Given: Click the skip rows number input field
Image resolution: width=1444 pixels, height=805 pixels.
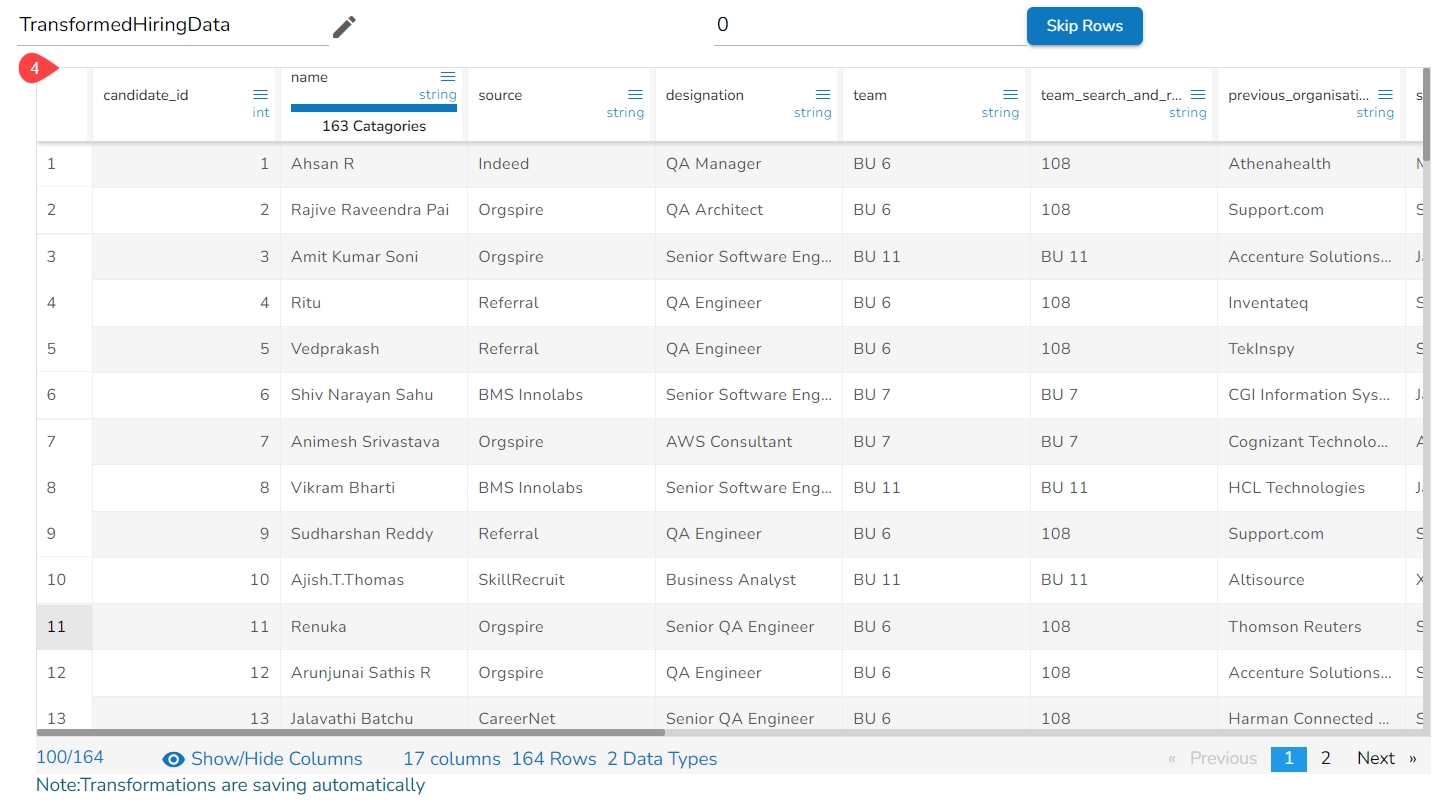Looking at the screenshot, I should [x=868, y=26].
